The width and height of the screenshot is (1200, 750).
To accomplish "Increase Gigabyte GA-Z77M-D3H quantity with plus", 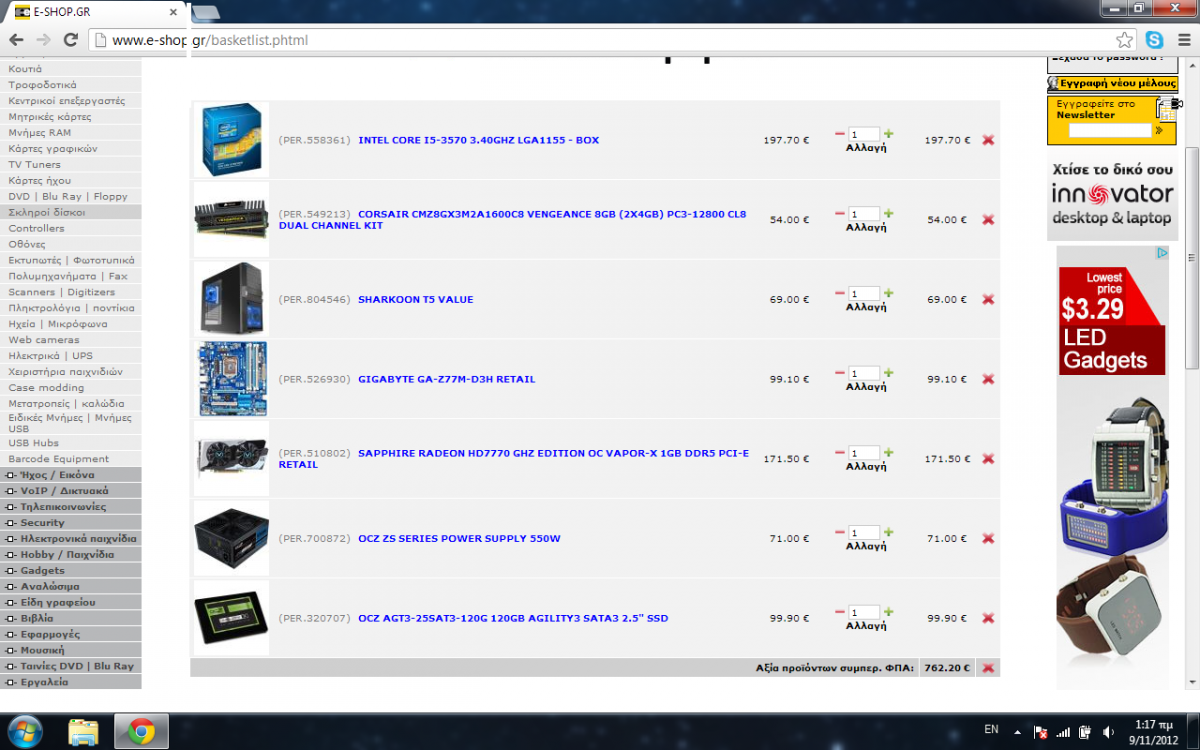I will coord(889,372).
